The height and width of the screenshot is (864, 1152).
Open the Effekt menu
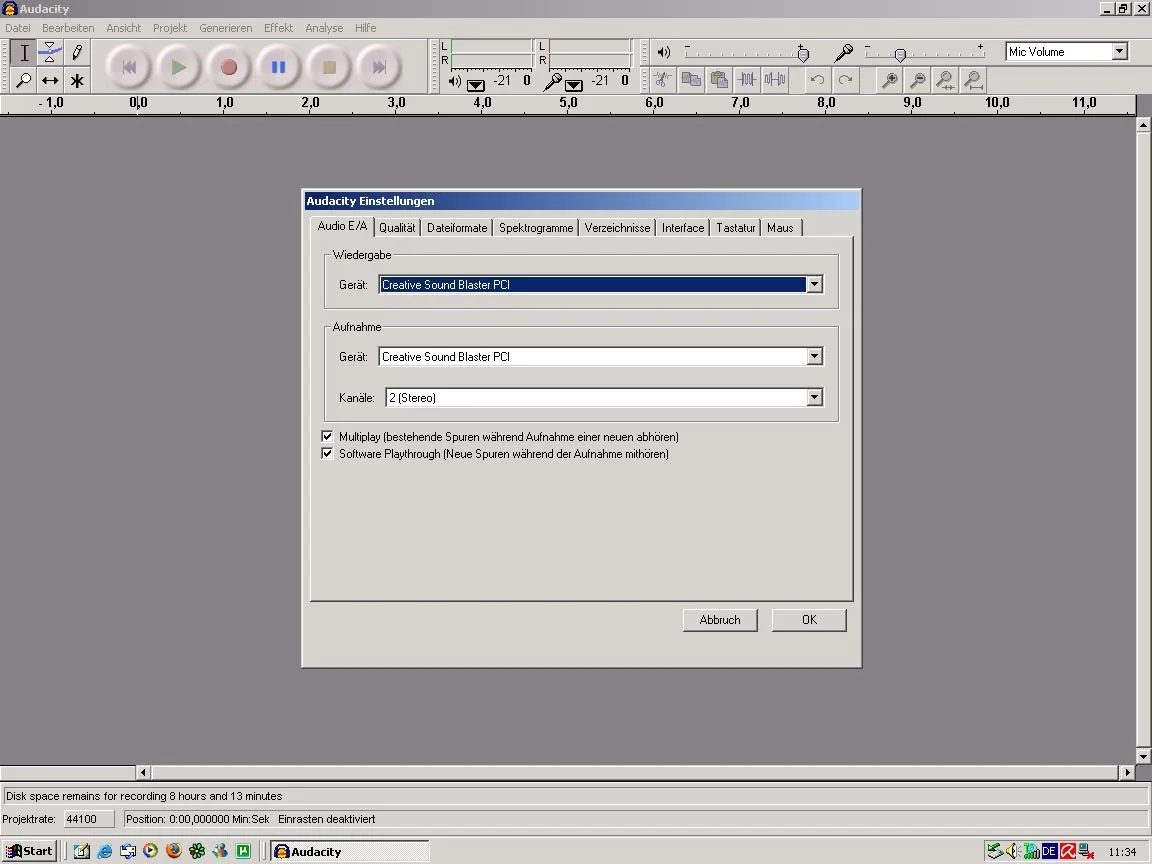278,28
